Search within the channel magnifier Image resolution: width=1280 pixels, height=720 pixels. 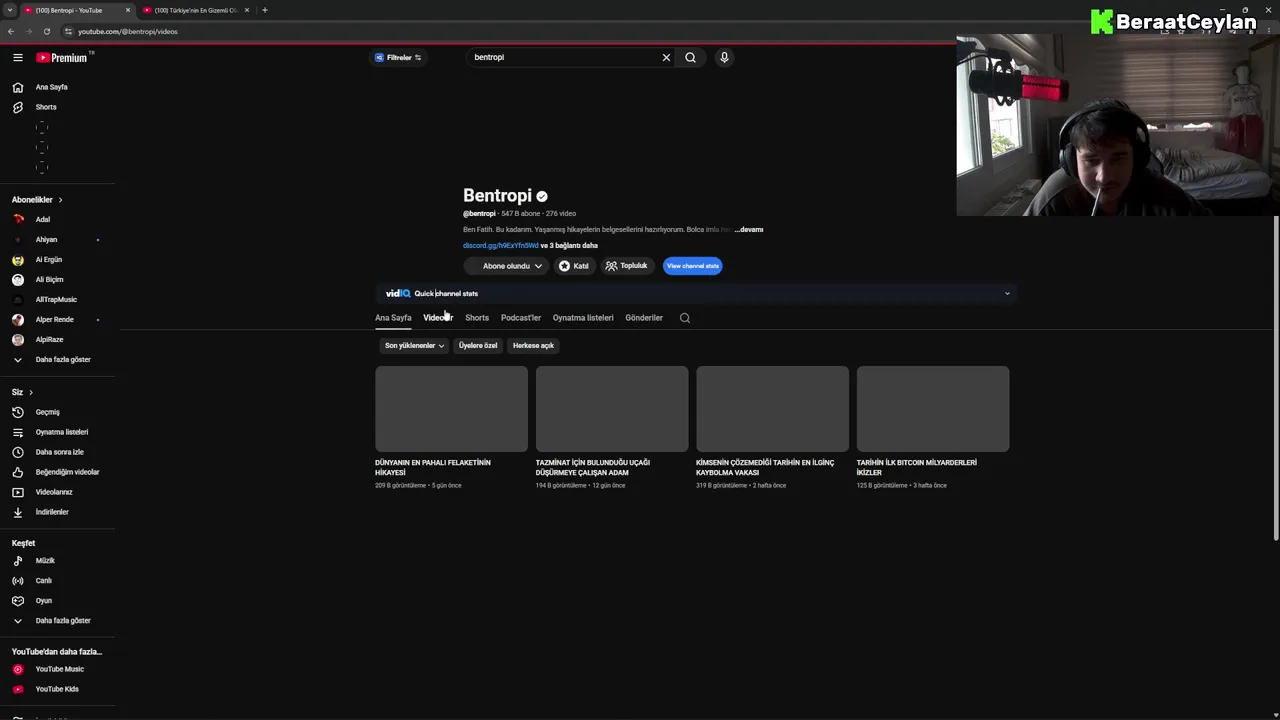click(685, 318)
